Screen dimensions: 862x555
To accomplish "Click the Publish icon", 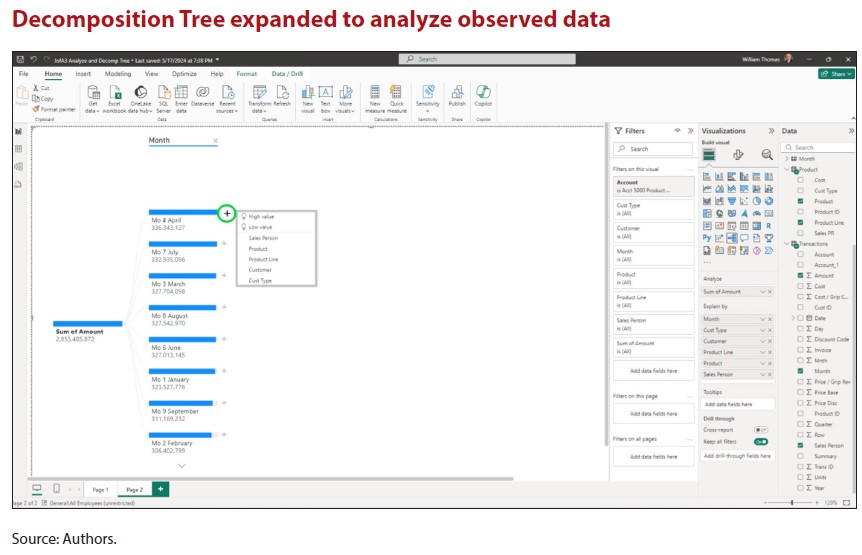I will pos(457,92).
